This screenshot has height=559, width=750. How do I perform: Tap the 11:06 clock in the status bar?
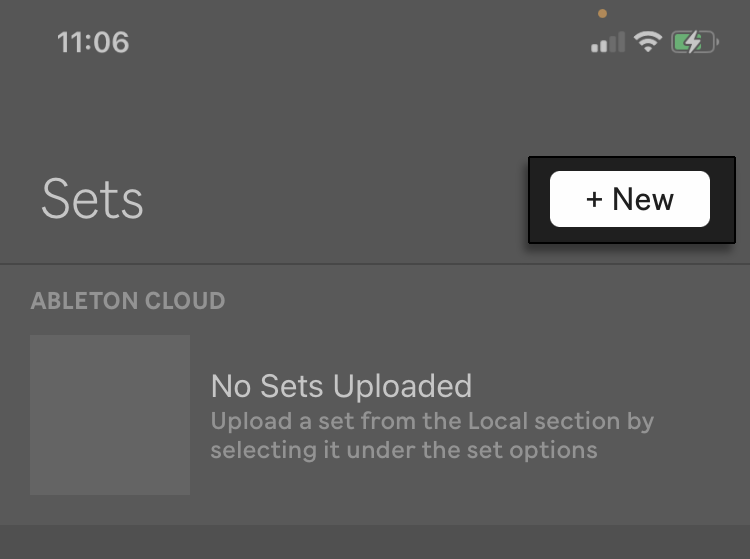(93, 42)
